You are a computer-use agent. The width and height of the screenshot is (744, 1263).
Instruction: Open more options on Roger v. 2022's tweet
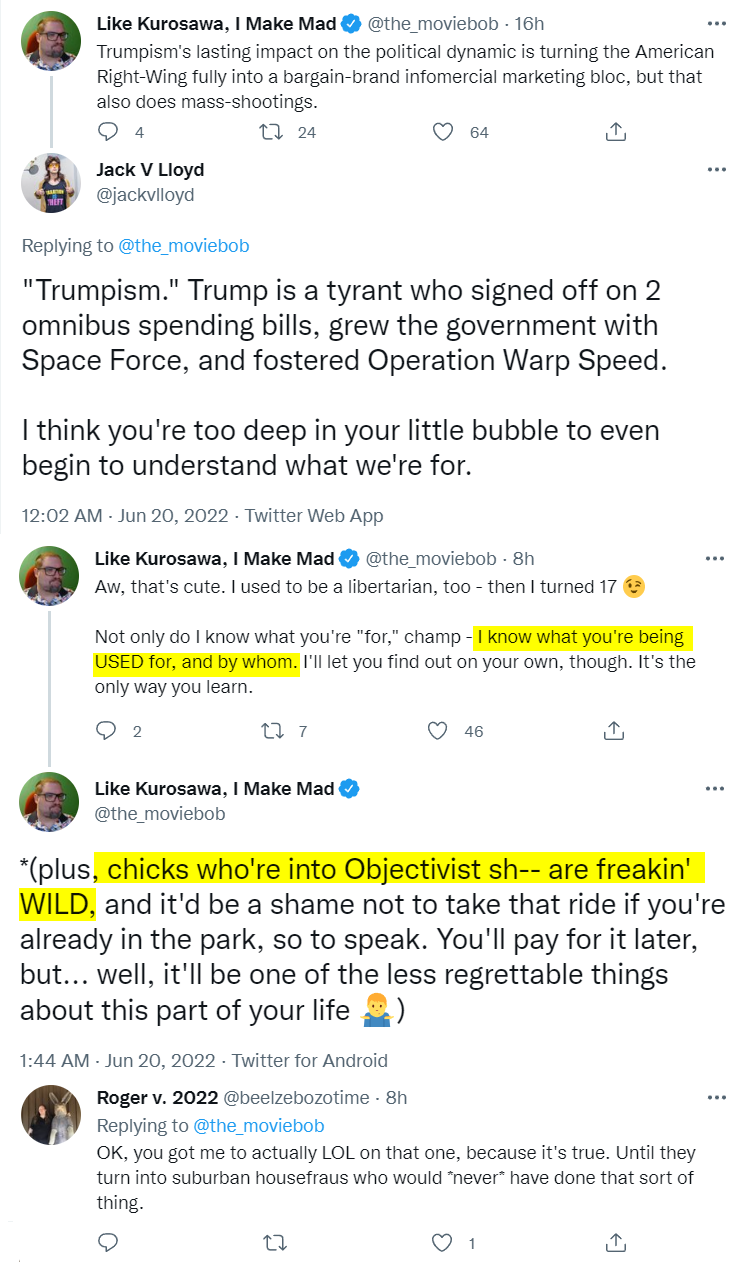pyautogui.click(x=716, y=1097)
